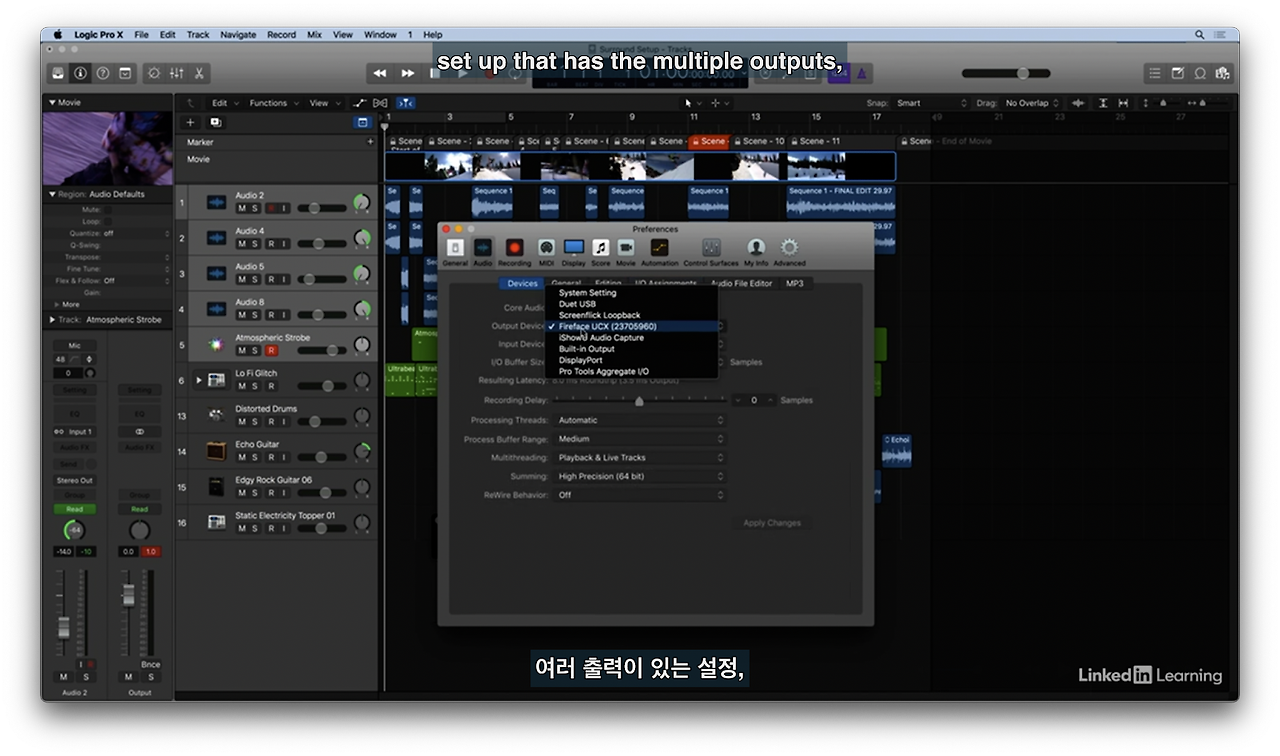Toggle the automation curve button
The width and height of the screenshot is (1280, 756).
(360, 103)
